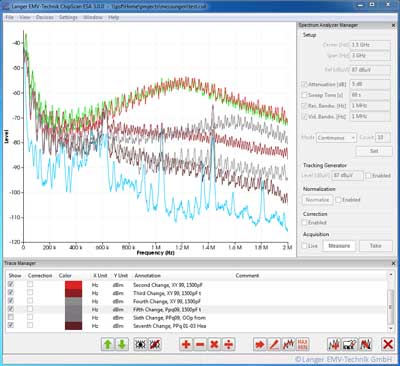Viewport: 400px width, 366px height.
Task: Click the red right-arrow icon
Action: click(x=260, y=344)
